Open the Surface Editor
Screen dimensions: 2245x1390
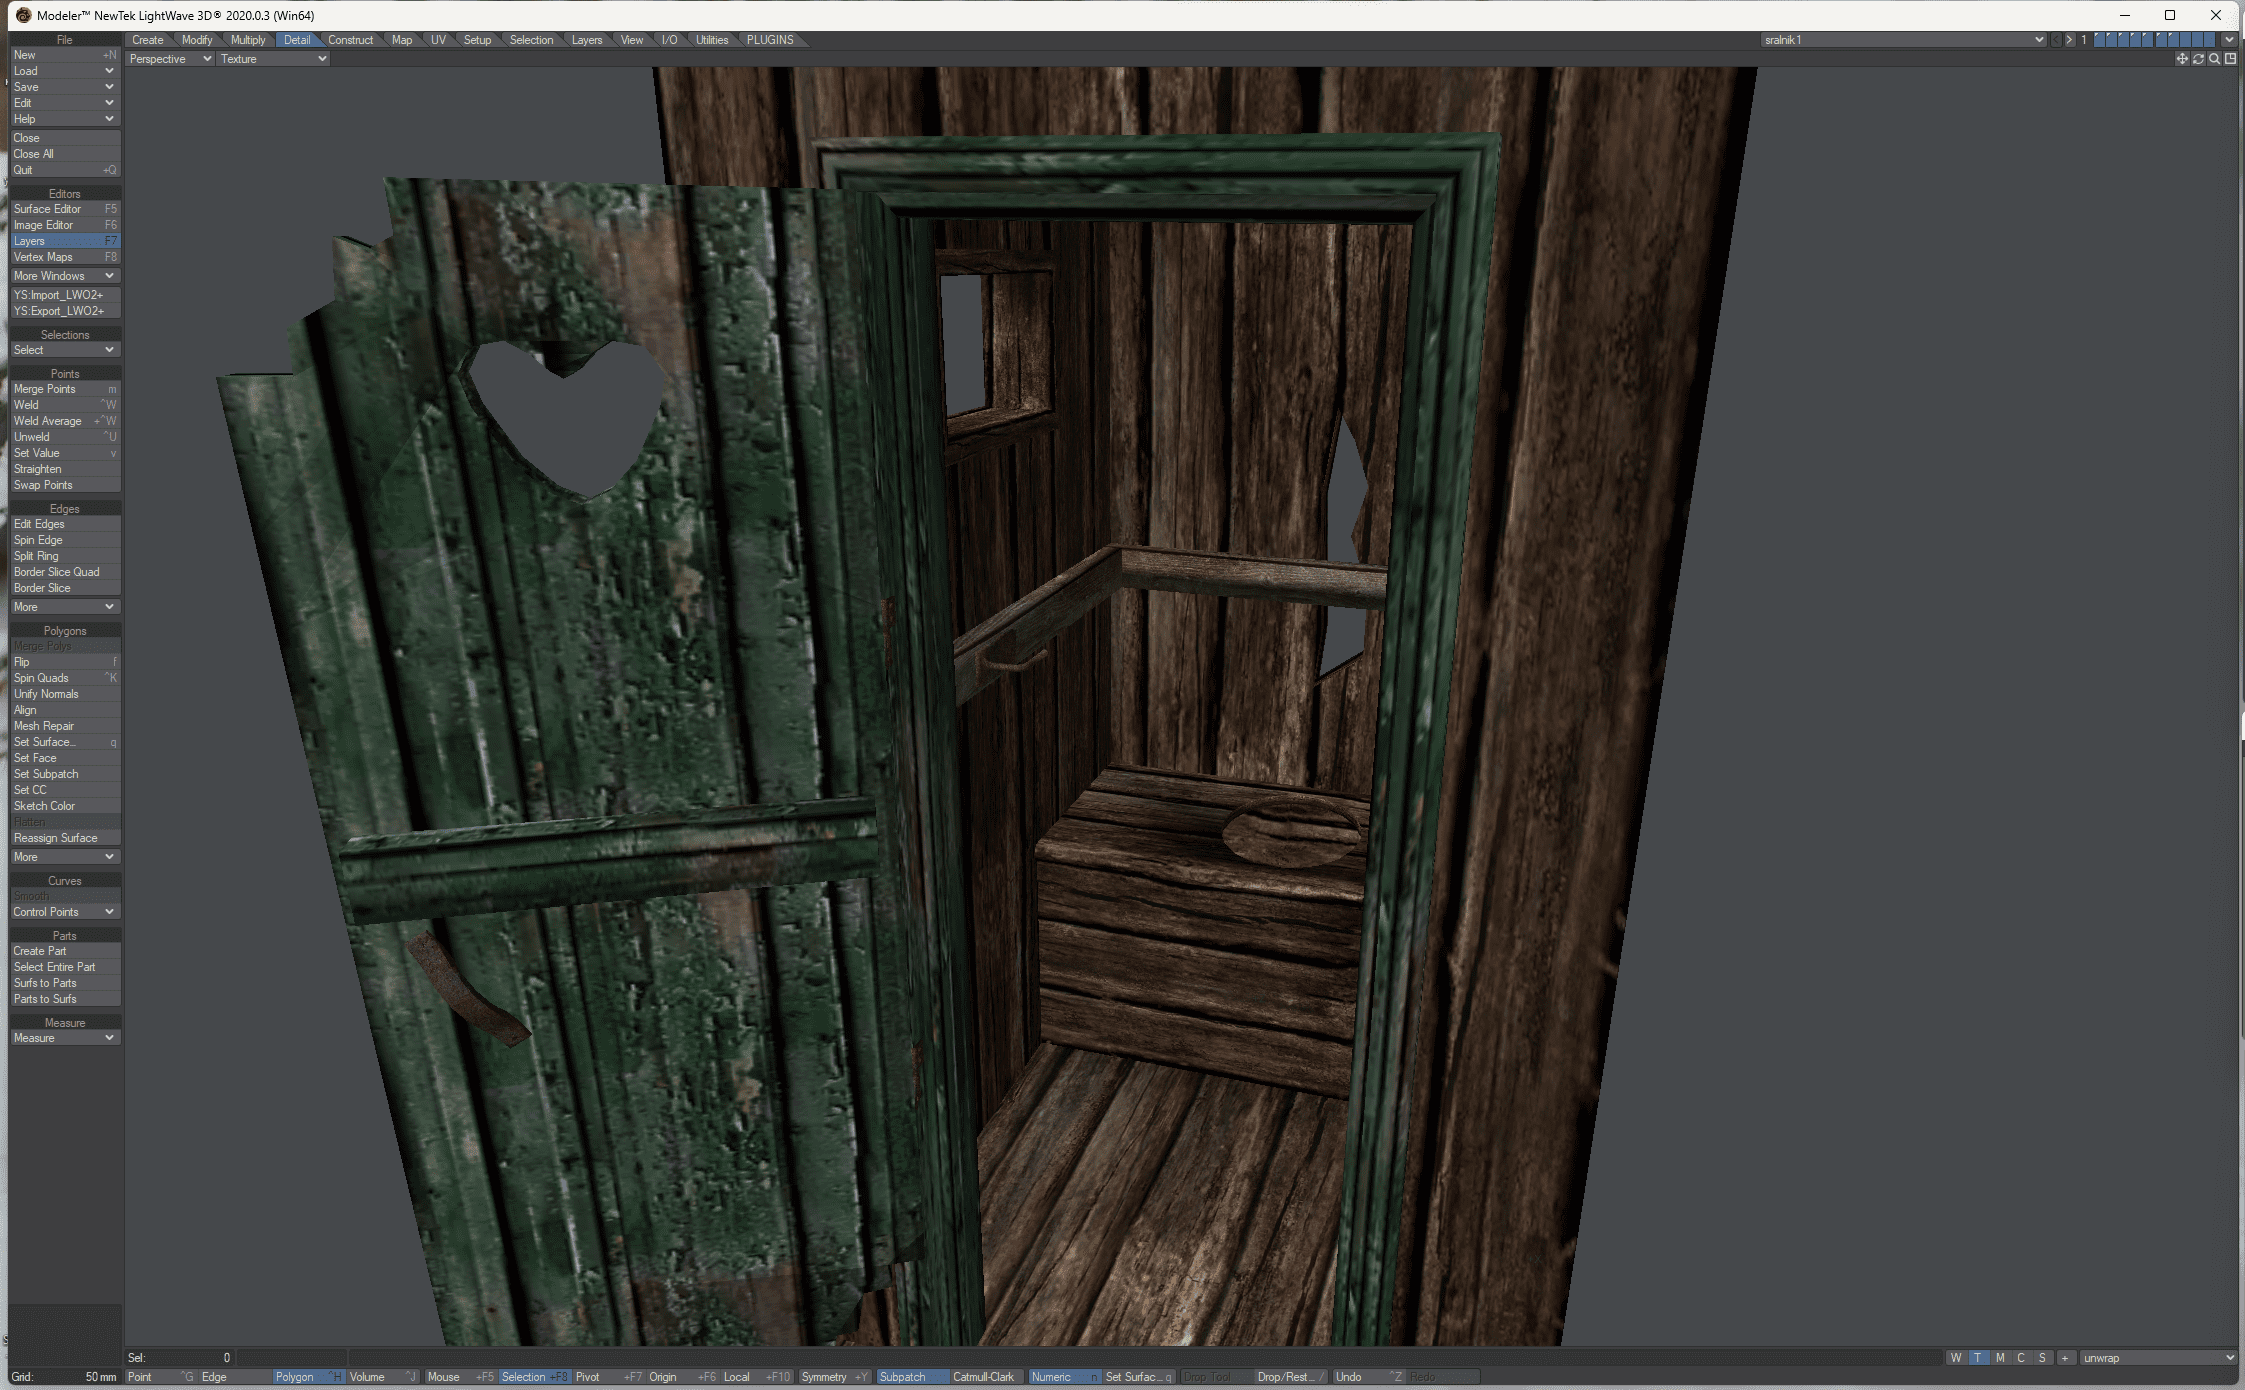pyautogui.click(x=65, y=209)
